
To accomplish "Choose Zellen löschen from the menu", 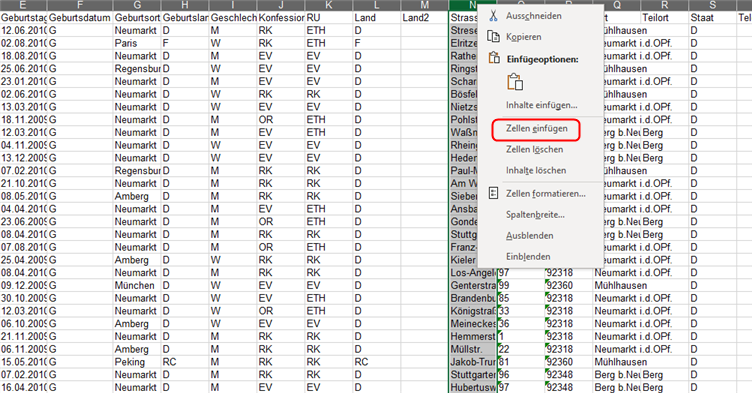I will (534, 150).
